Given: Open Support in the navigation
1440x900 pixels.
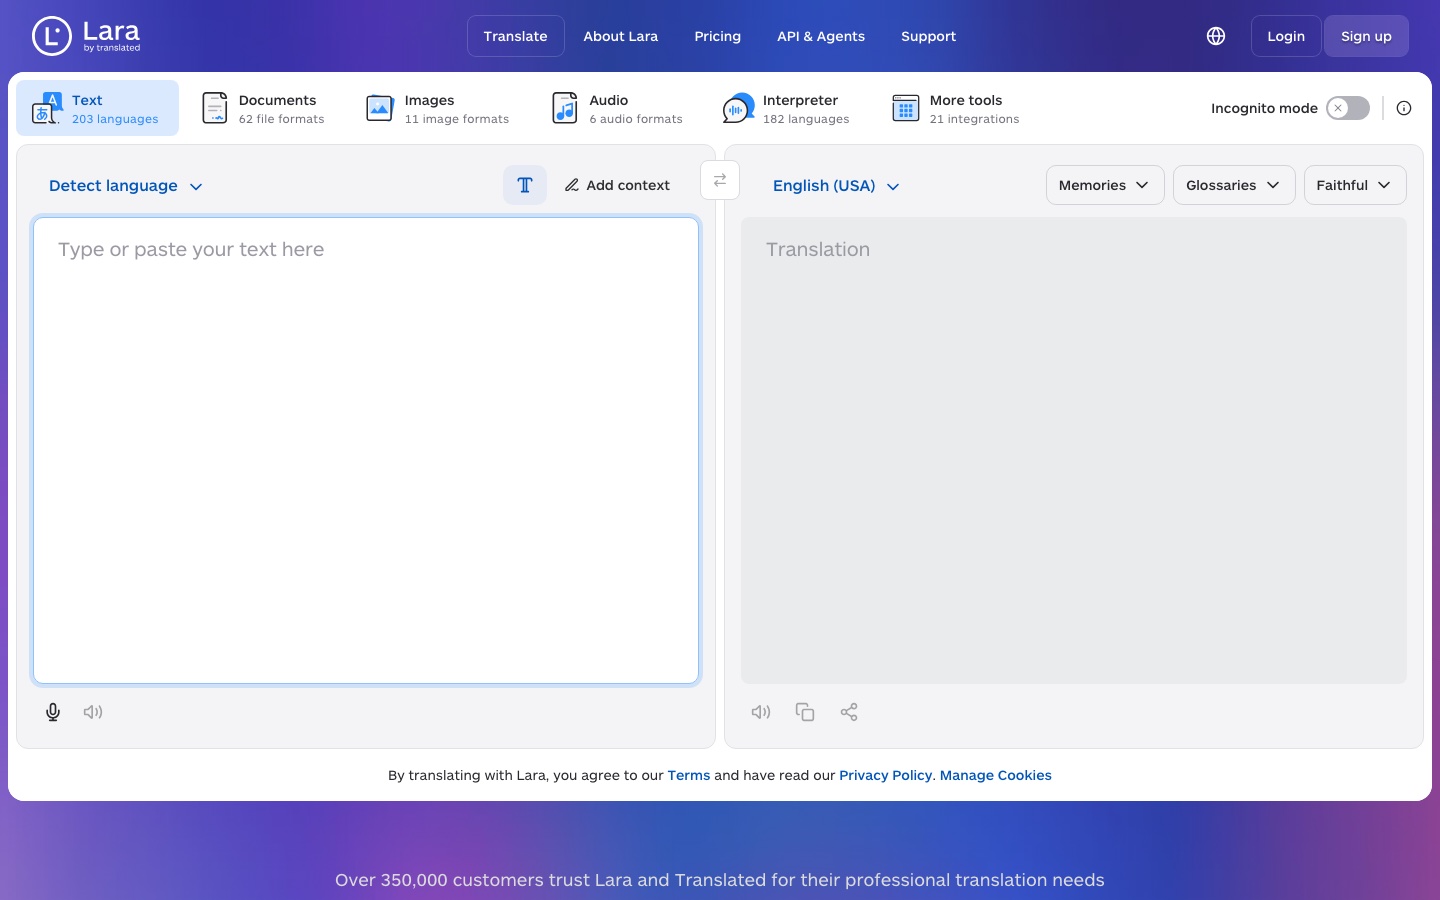Looking at the screenshot, I should [929, 36].
